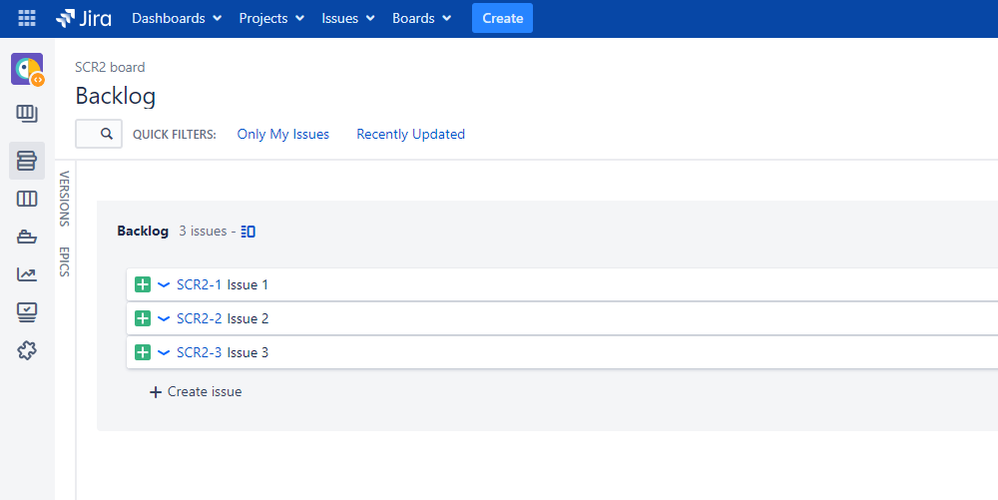Click Create issue under the backlog
The width and height of the screenshot is (998, 500).
(195, 392)
